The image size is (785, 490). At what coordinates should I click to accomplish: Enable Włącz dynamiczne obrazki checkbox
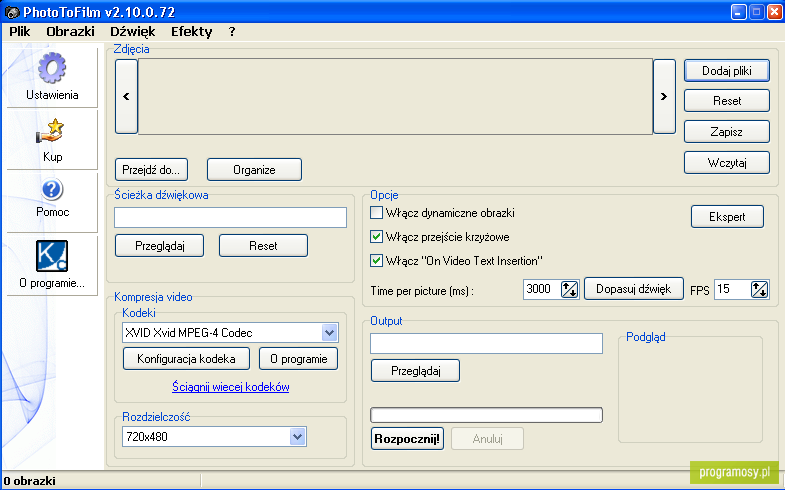[376, 213]
